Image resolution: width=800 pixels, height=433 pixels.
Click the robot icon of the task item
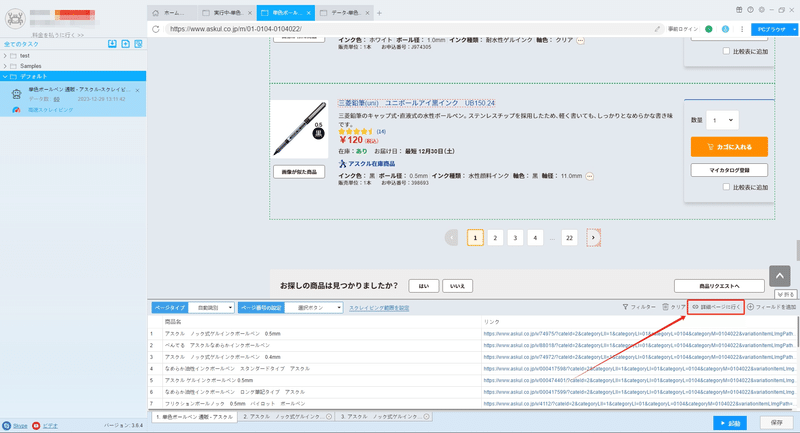point(17,94)
